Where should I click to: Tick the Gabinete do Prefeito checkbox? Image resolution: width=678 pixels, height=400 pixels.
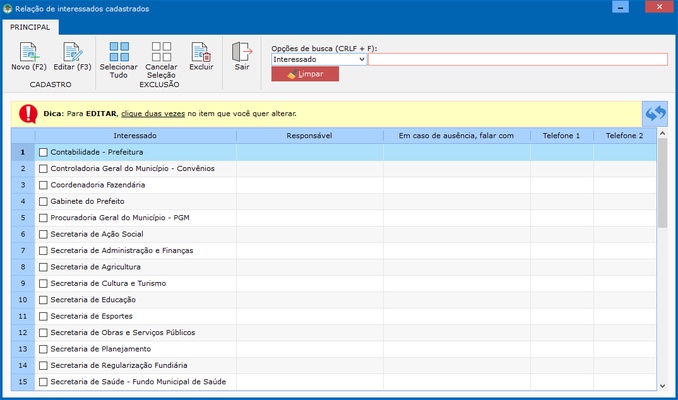[43, 202]
